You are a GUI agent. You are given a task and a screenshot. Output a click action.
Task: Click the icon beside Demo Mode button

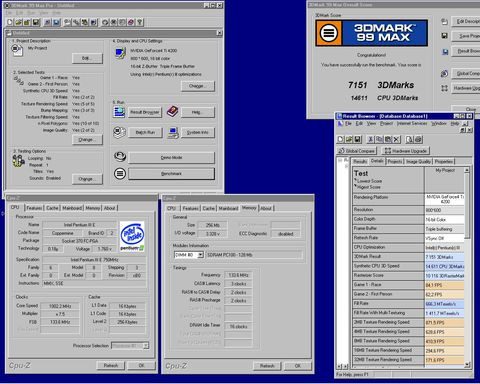point(120,157)
